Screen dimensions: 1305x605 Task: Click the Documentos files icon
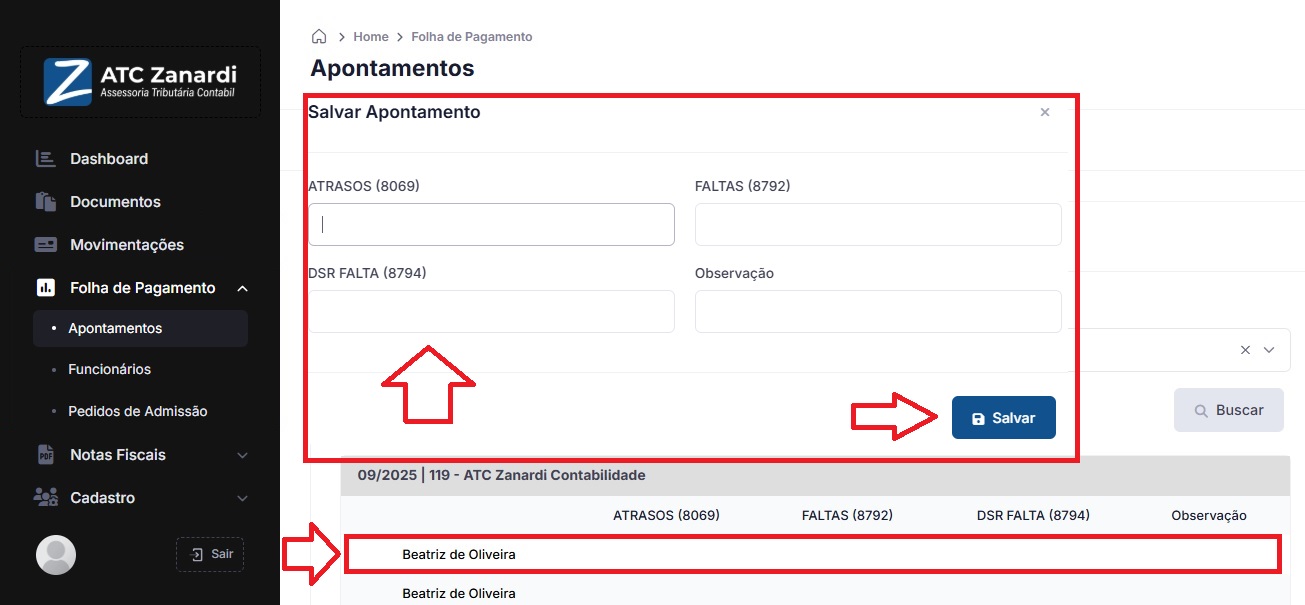click(45, 202)
